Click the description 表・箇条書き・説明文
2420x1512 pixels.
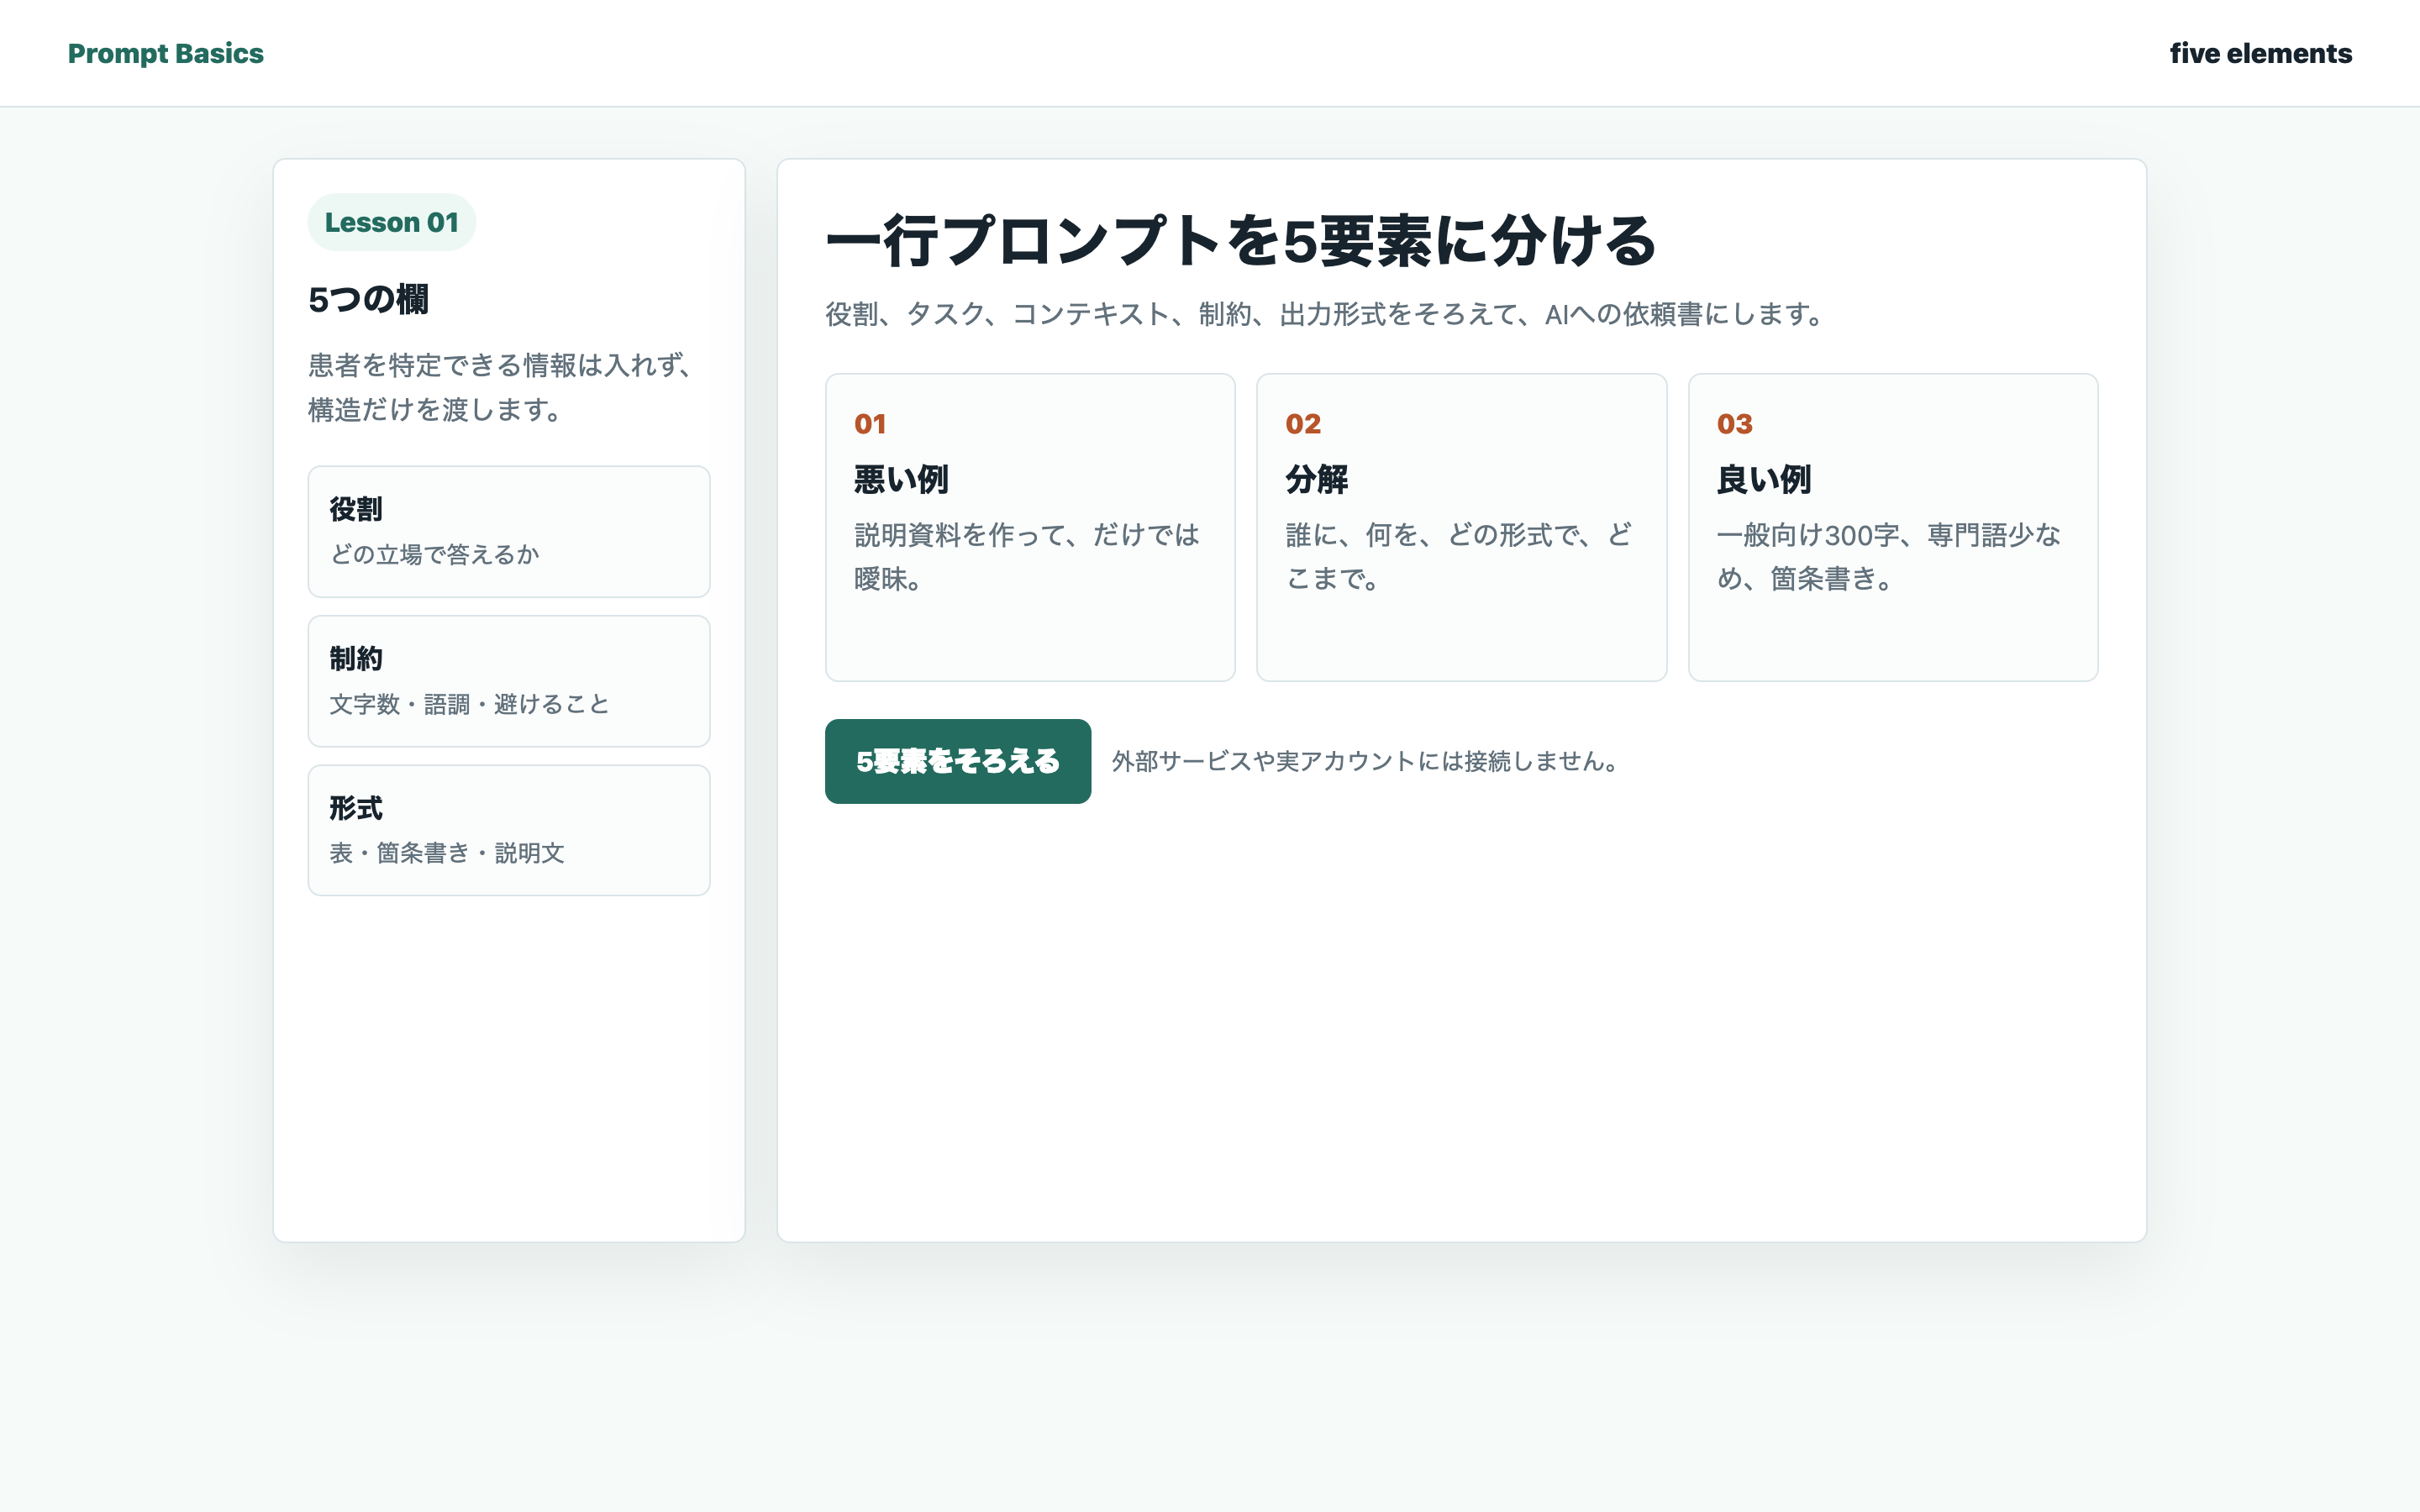click(x=447, y=853)
